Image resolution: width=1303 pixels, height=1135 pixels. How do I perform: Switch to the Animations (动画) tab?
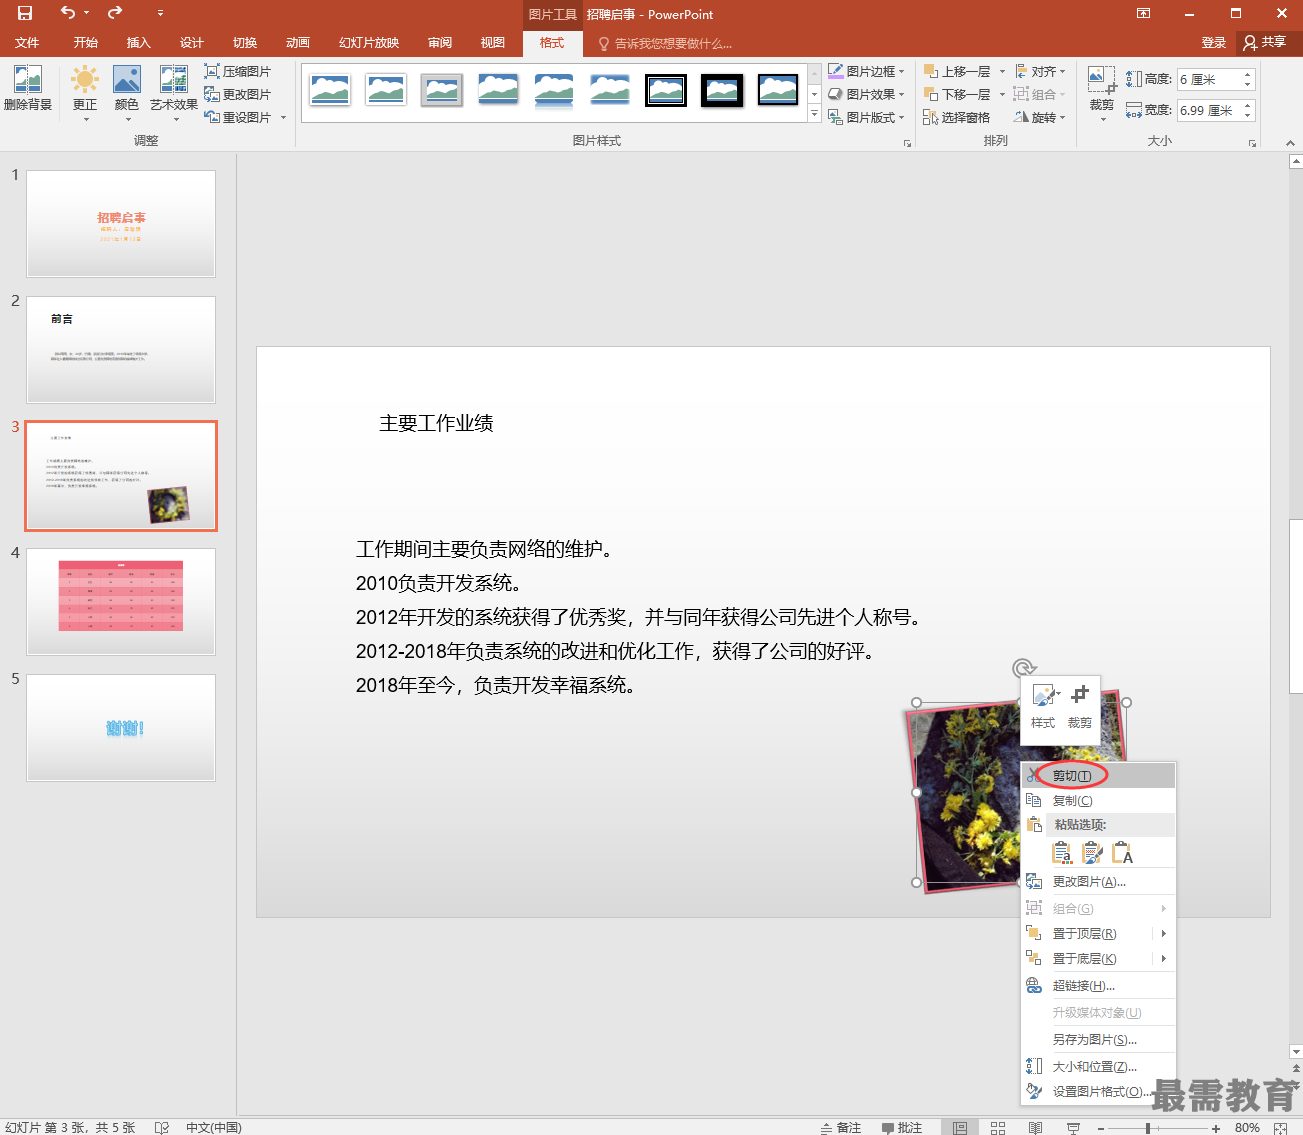click(297, 42)
